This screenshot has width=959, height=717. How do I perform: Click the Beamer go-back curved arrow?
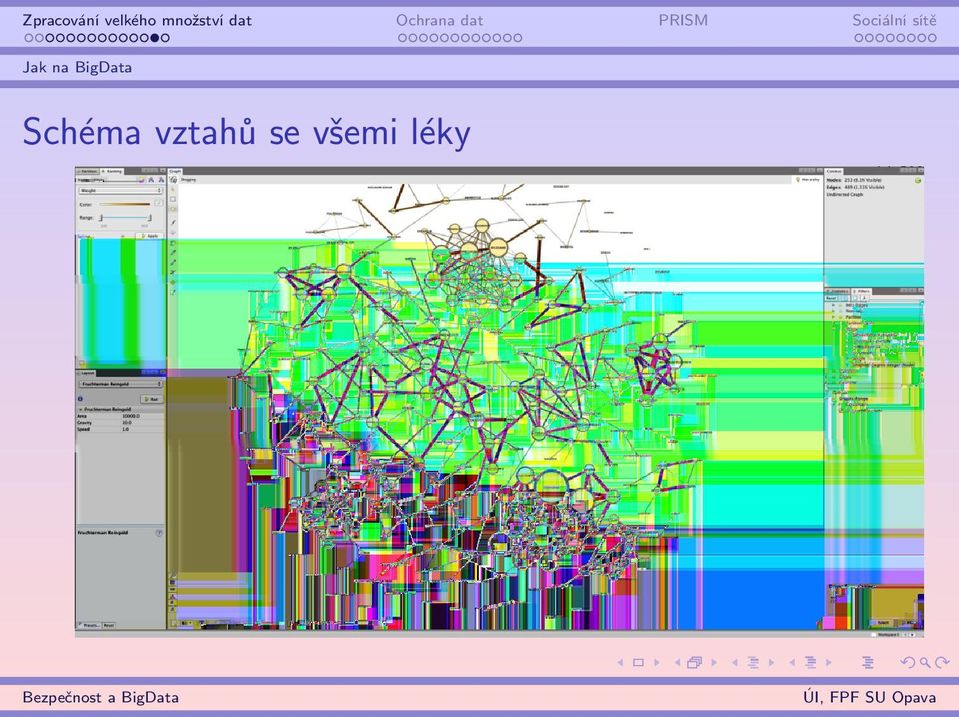click(x=908, y=663)
